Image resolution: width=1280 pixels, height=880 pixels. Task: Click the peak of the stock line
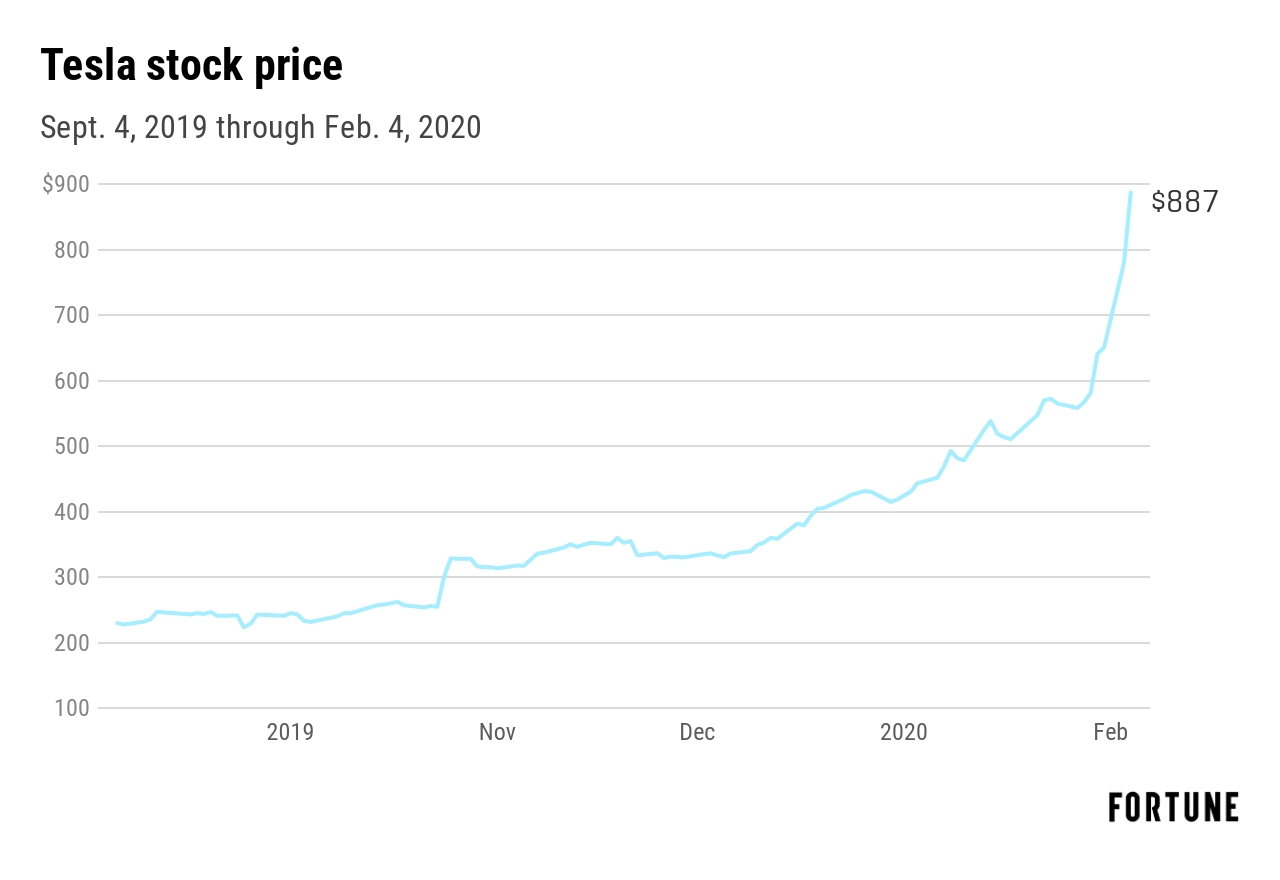(x=1131, y=192)
